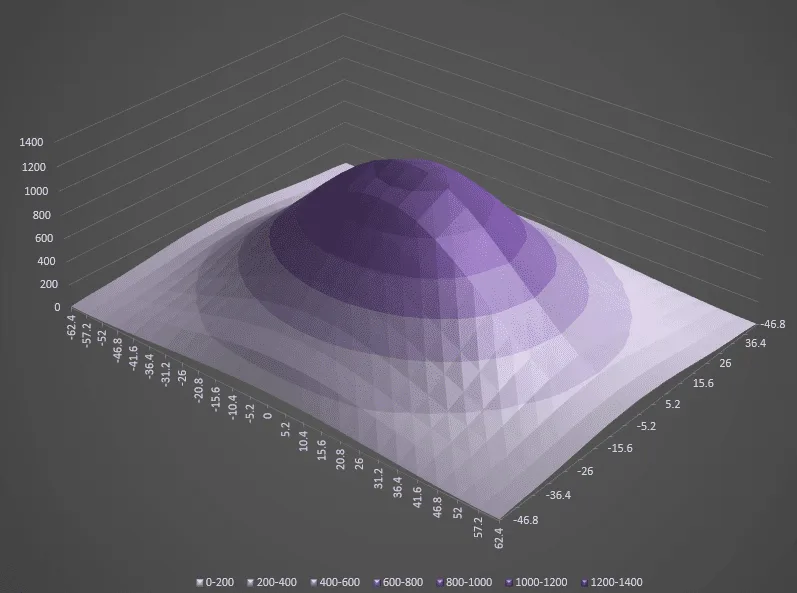
Task: Click the 20.8 horizontal axis label
Action: (340, 459)
